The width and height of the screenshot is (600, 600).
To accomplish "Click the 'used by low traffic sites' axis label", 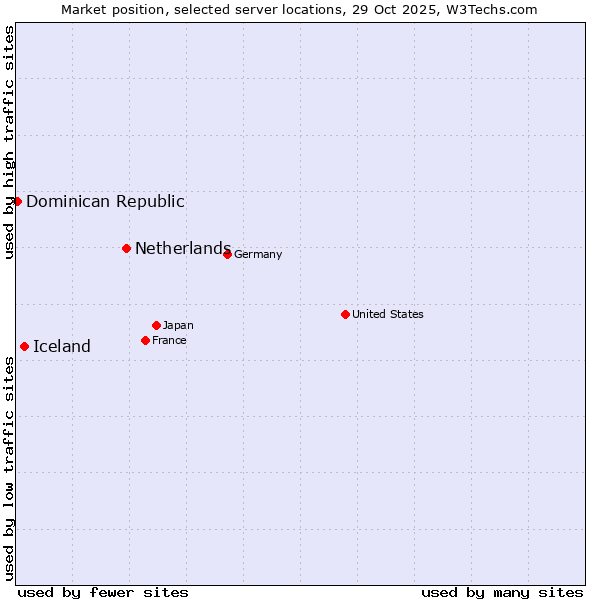I will click(x=9, y=468).
